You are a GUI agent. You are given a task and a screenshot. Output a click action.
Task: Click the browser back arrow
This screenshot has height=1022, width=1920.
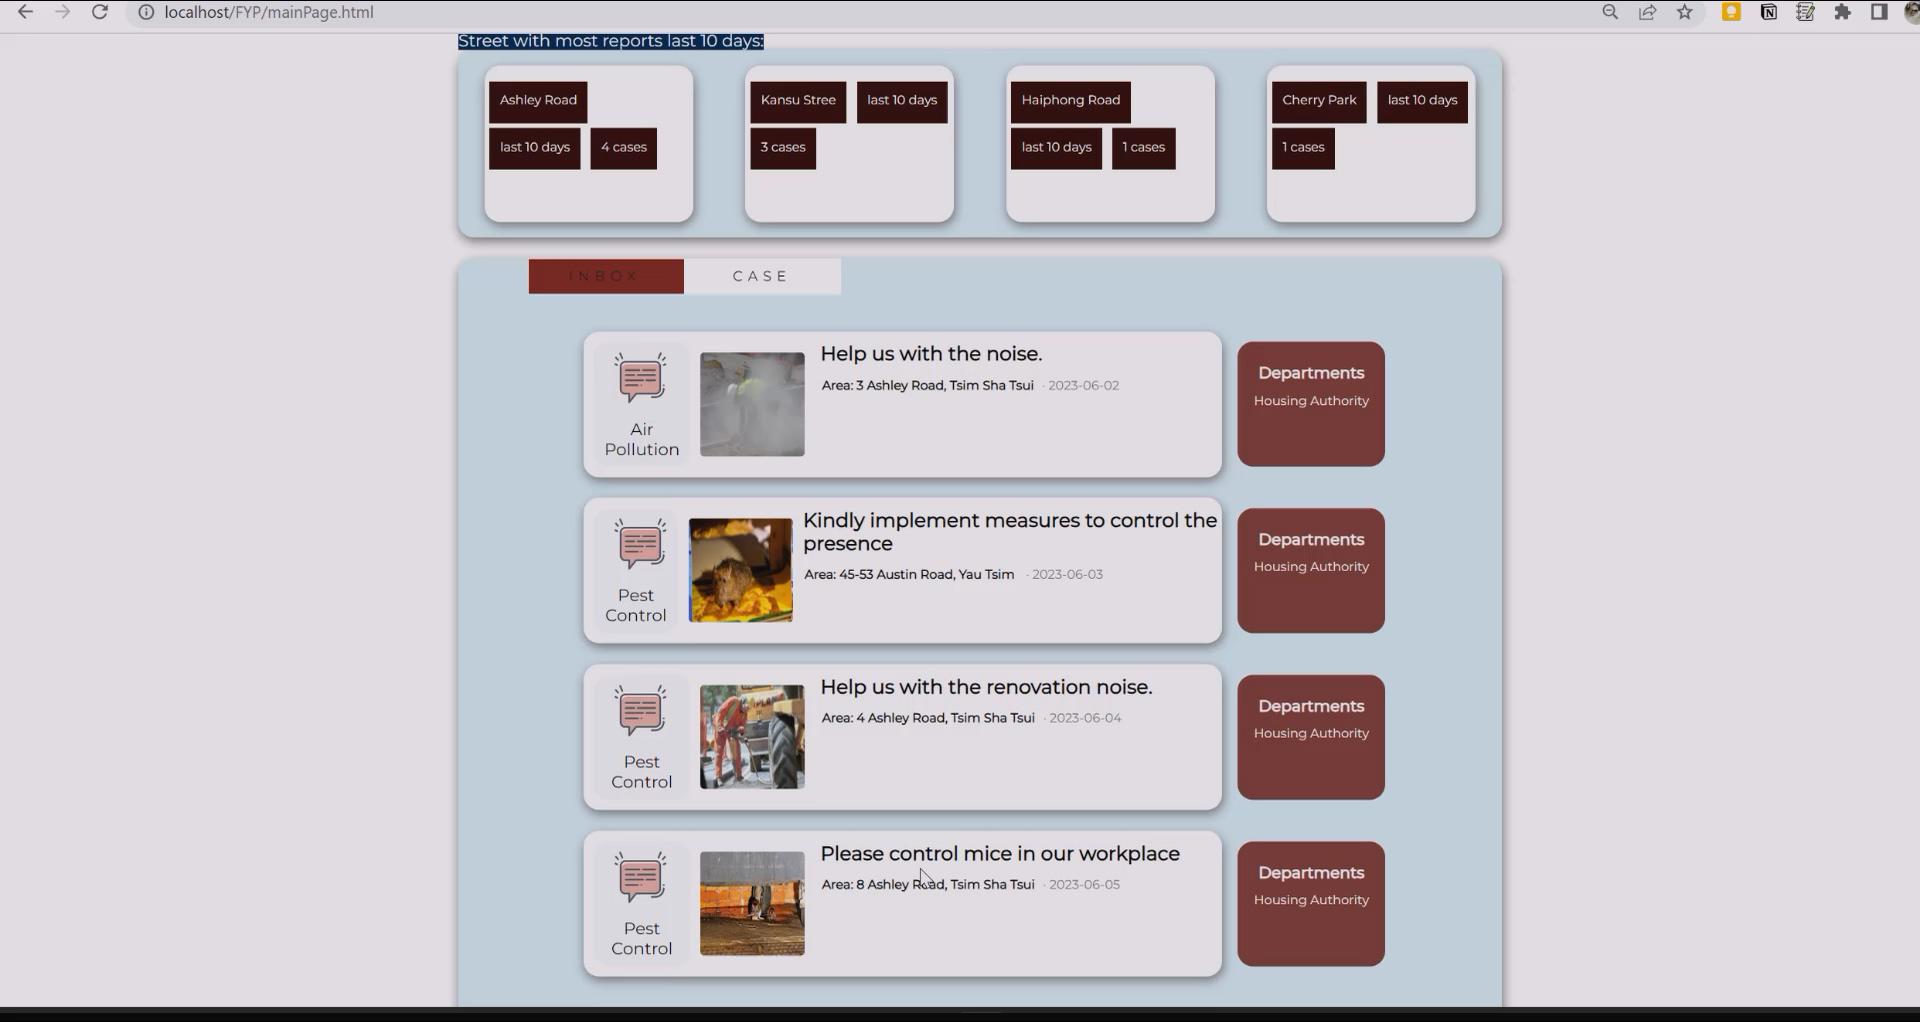(26, 12)
